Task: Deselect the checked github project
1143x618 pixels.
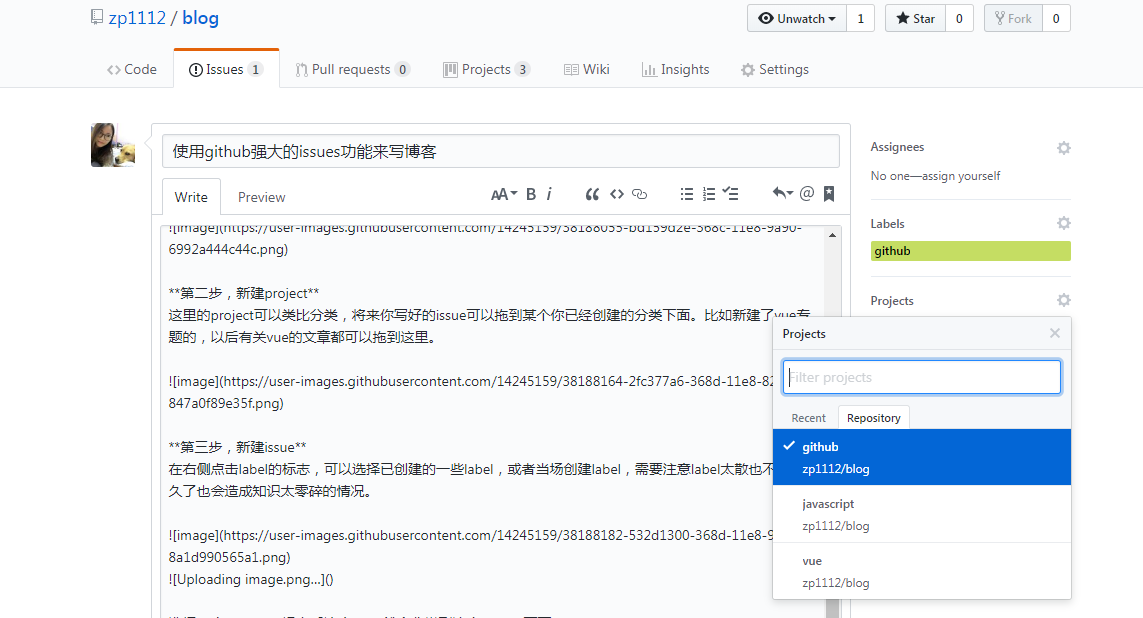Action: 921,457
